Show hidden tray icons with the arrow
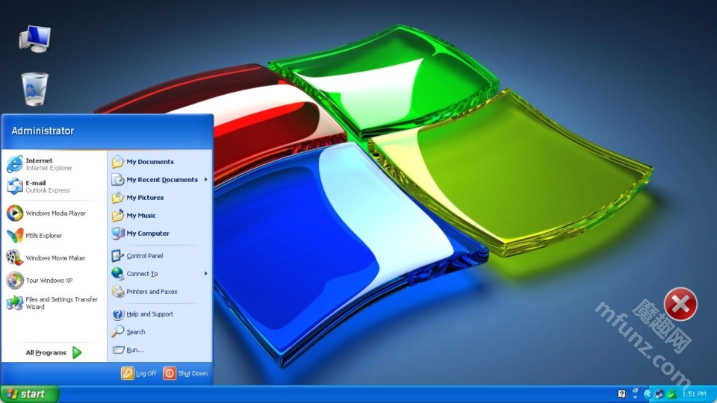 (x=648, y=394)
